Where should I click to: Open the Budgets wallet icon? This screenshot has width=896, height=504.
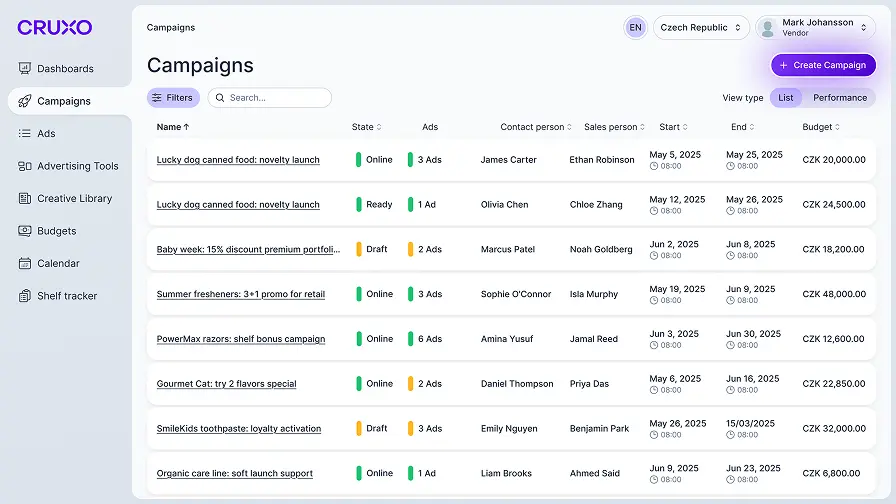25,231
